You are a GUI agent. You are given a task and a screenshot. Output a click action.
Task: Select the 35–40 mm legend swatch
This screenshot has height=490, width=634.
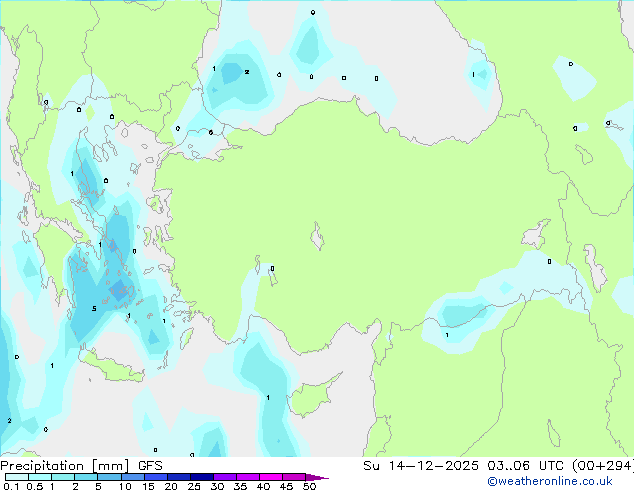pyautogui.click(x=247, y=477)
